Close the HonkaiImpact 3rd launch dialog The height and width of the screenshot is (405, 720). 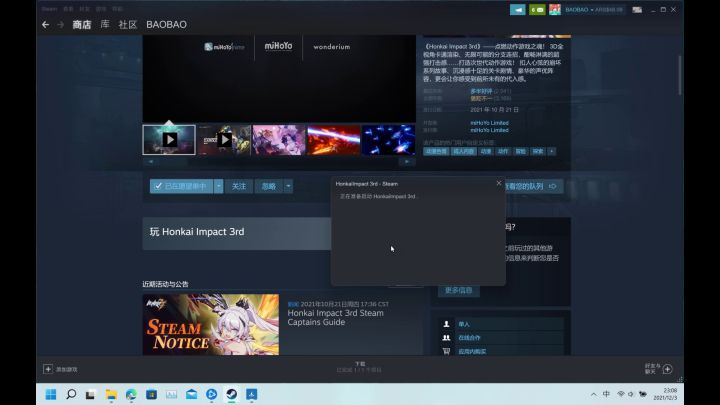tap(499, 183)
